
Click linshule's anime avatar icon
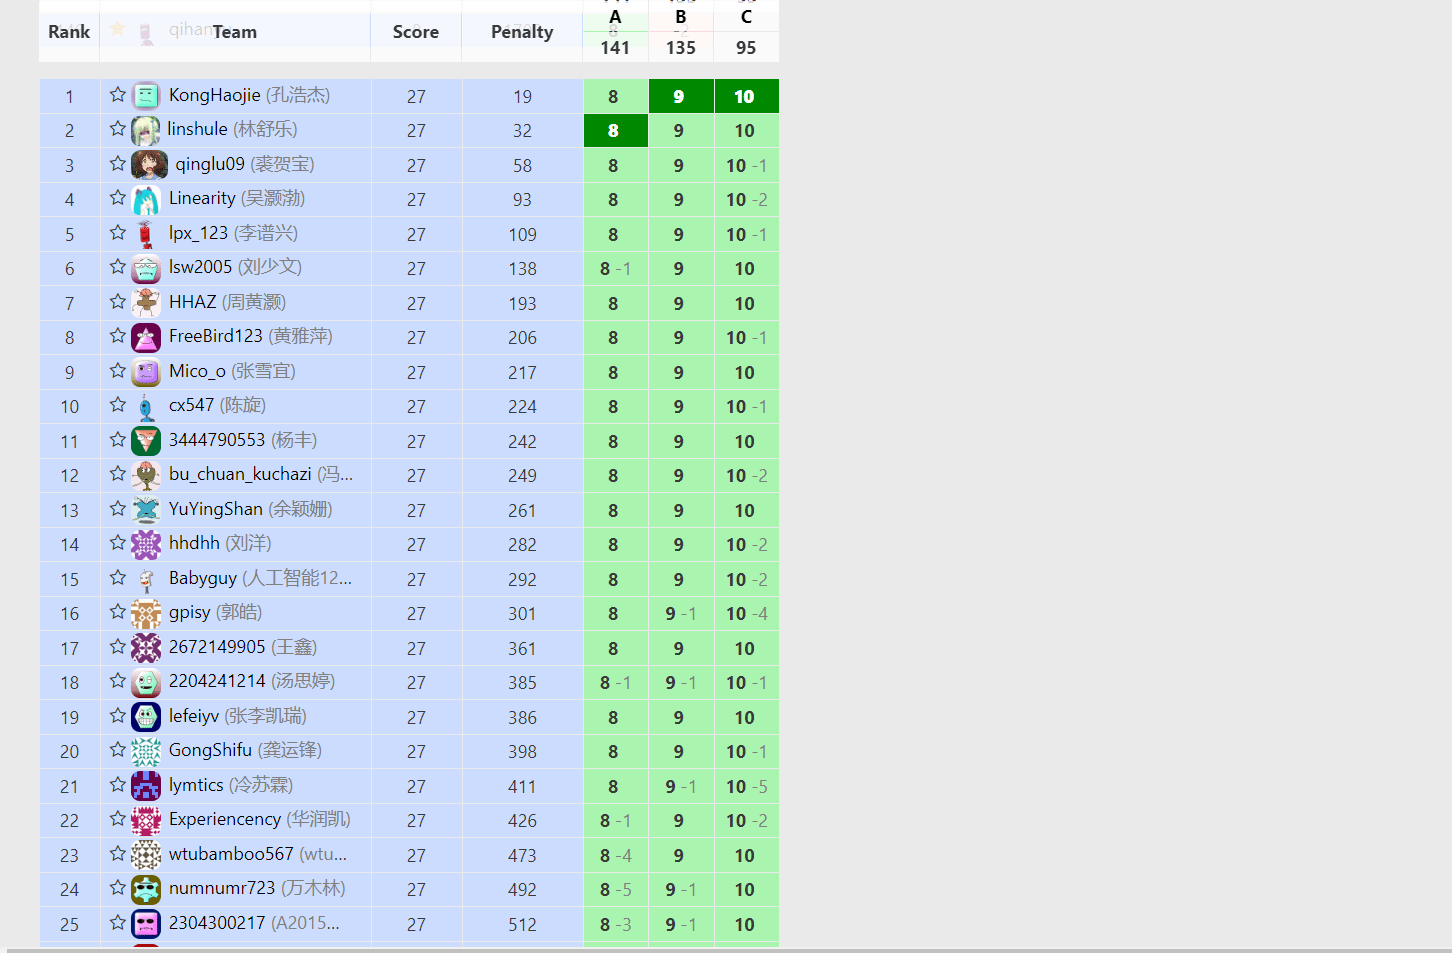point(145,130)
